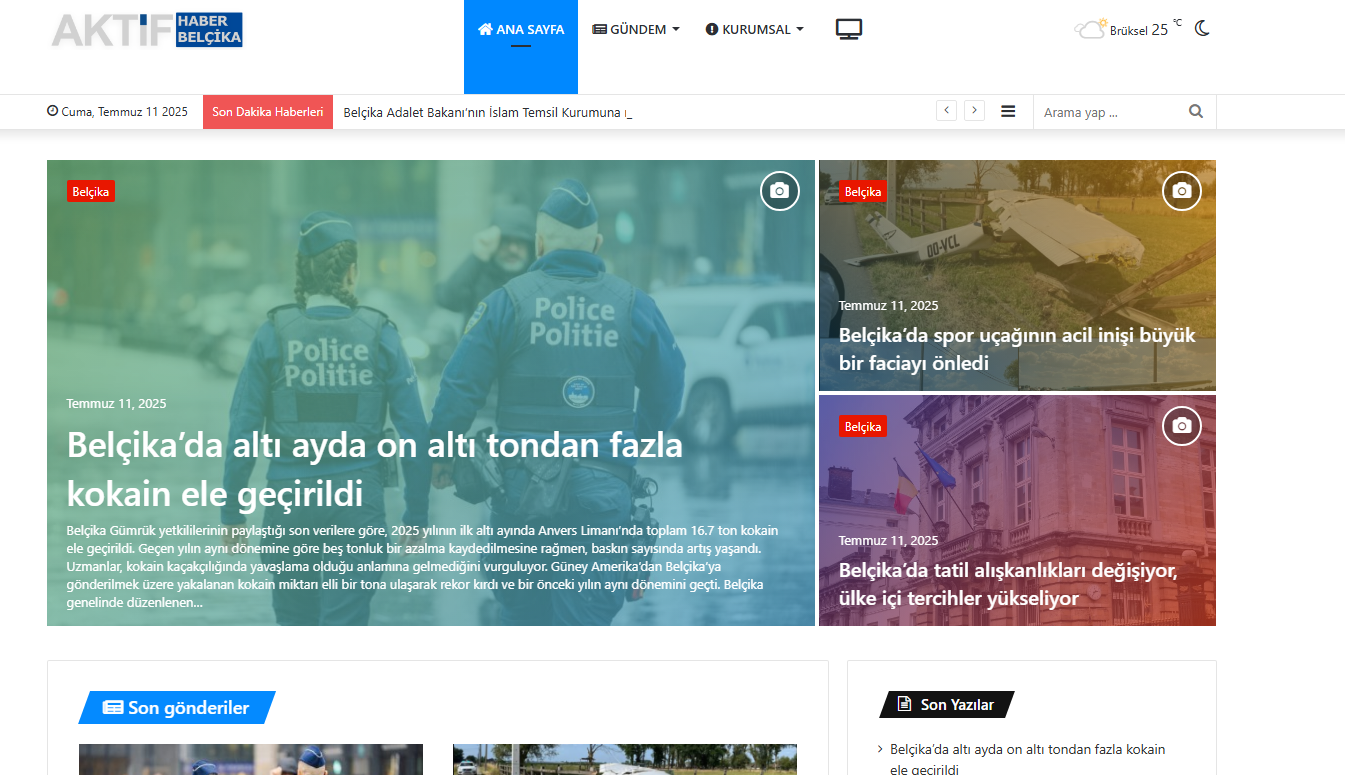Click the Aktif Haber Belçika logo
The width and height of the screenshot is (1345, 775).
pos(147,30)
